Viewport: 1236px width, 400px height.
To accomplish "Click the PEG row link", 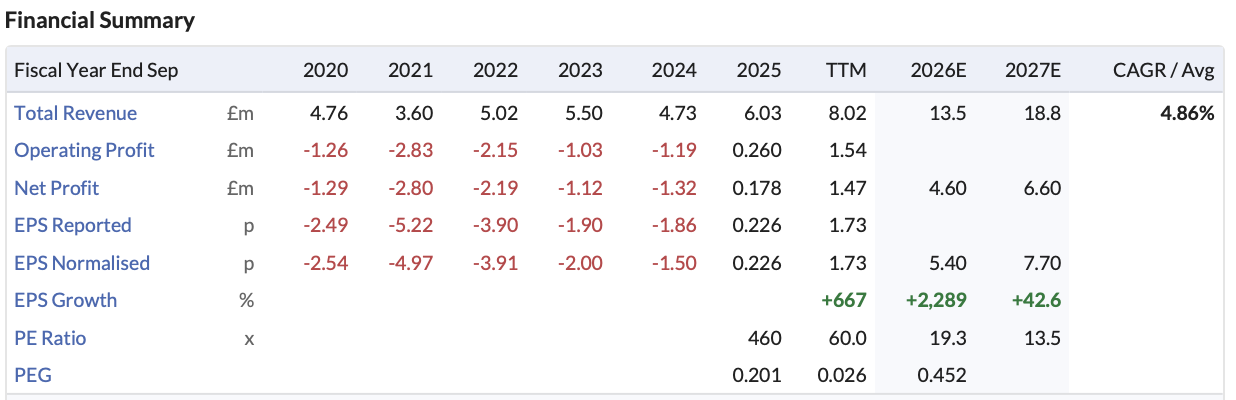I will point(32,376).
